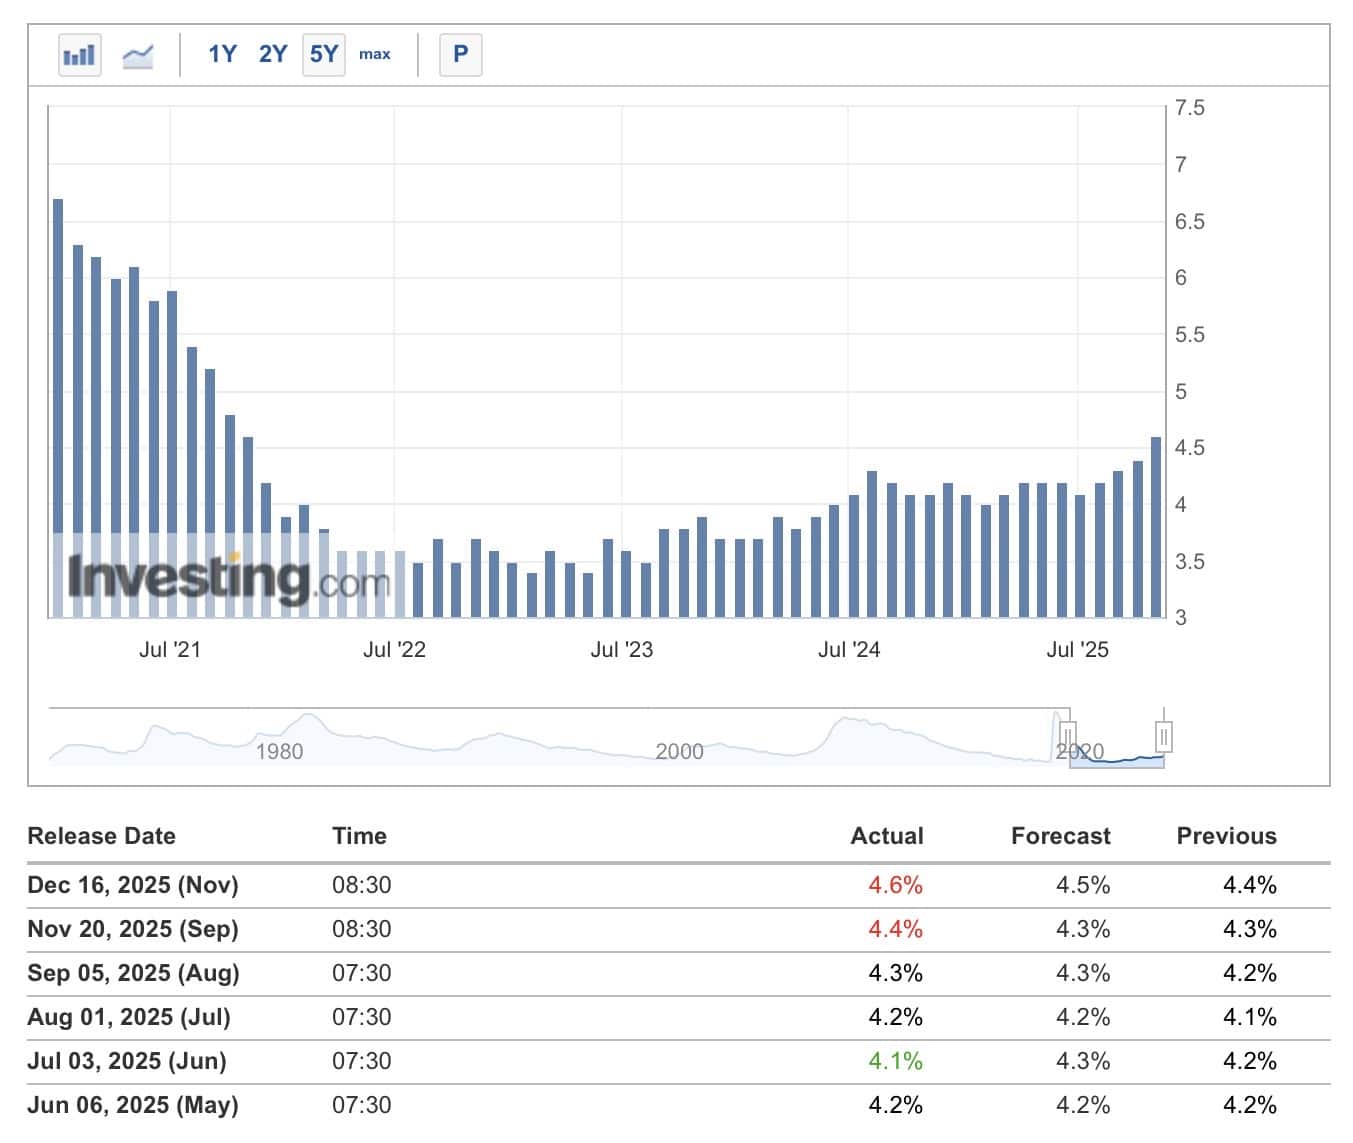
Task: Open the Sep 05, 2025 (Aug) release row
Action: pyautogui.click(x=133, y=973)
